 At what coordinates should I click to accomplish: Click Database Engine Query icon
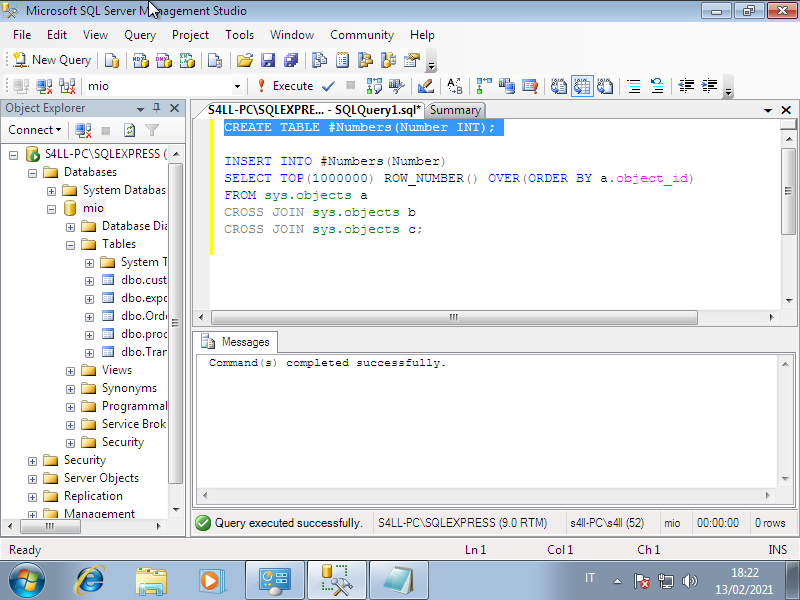point(112,60)
